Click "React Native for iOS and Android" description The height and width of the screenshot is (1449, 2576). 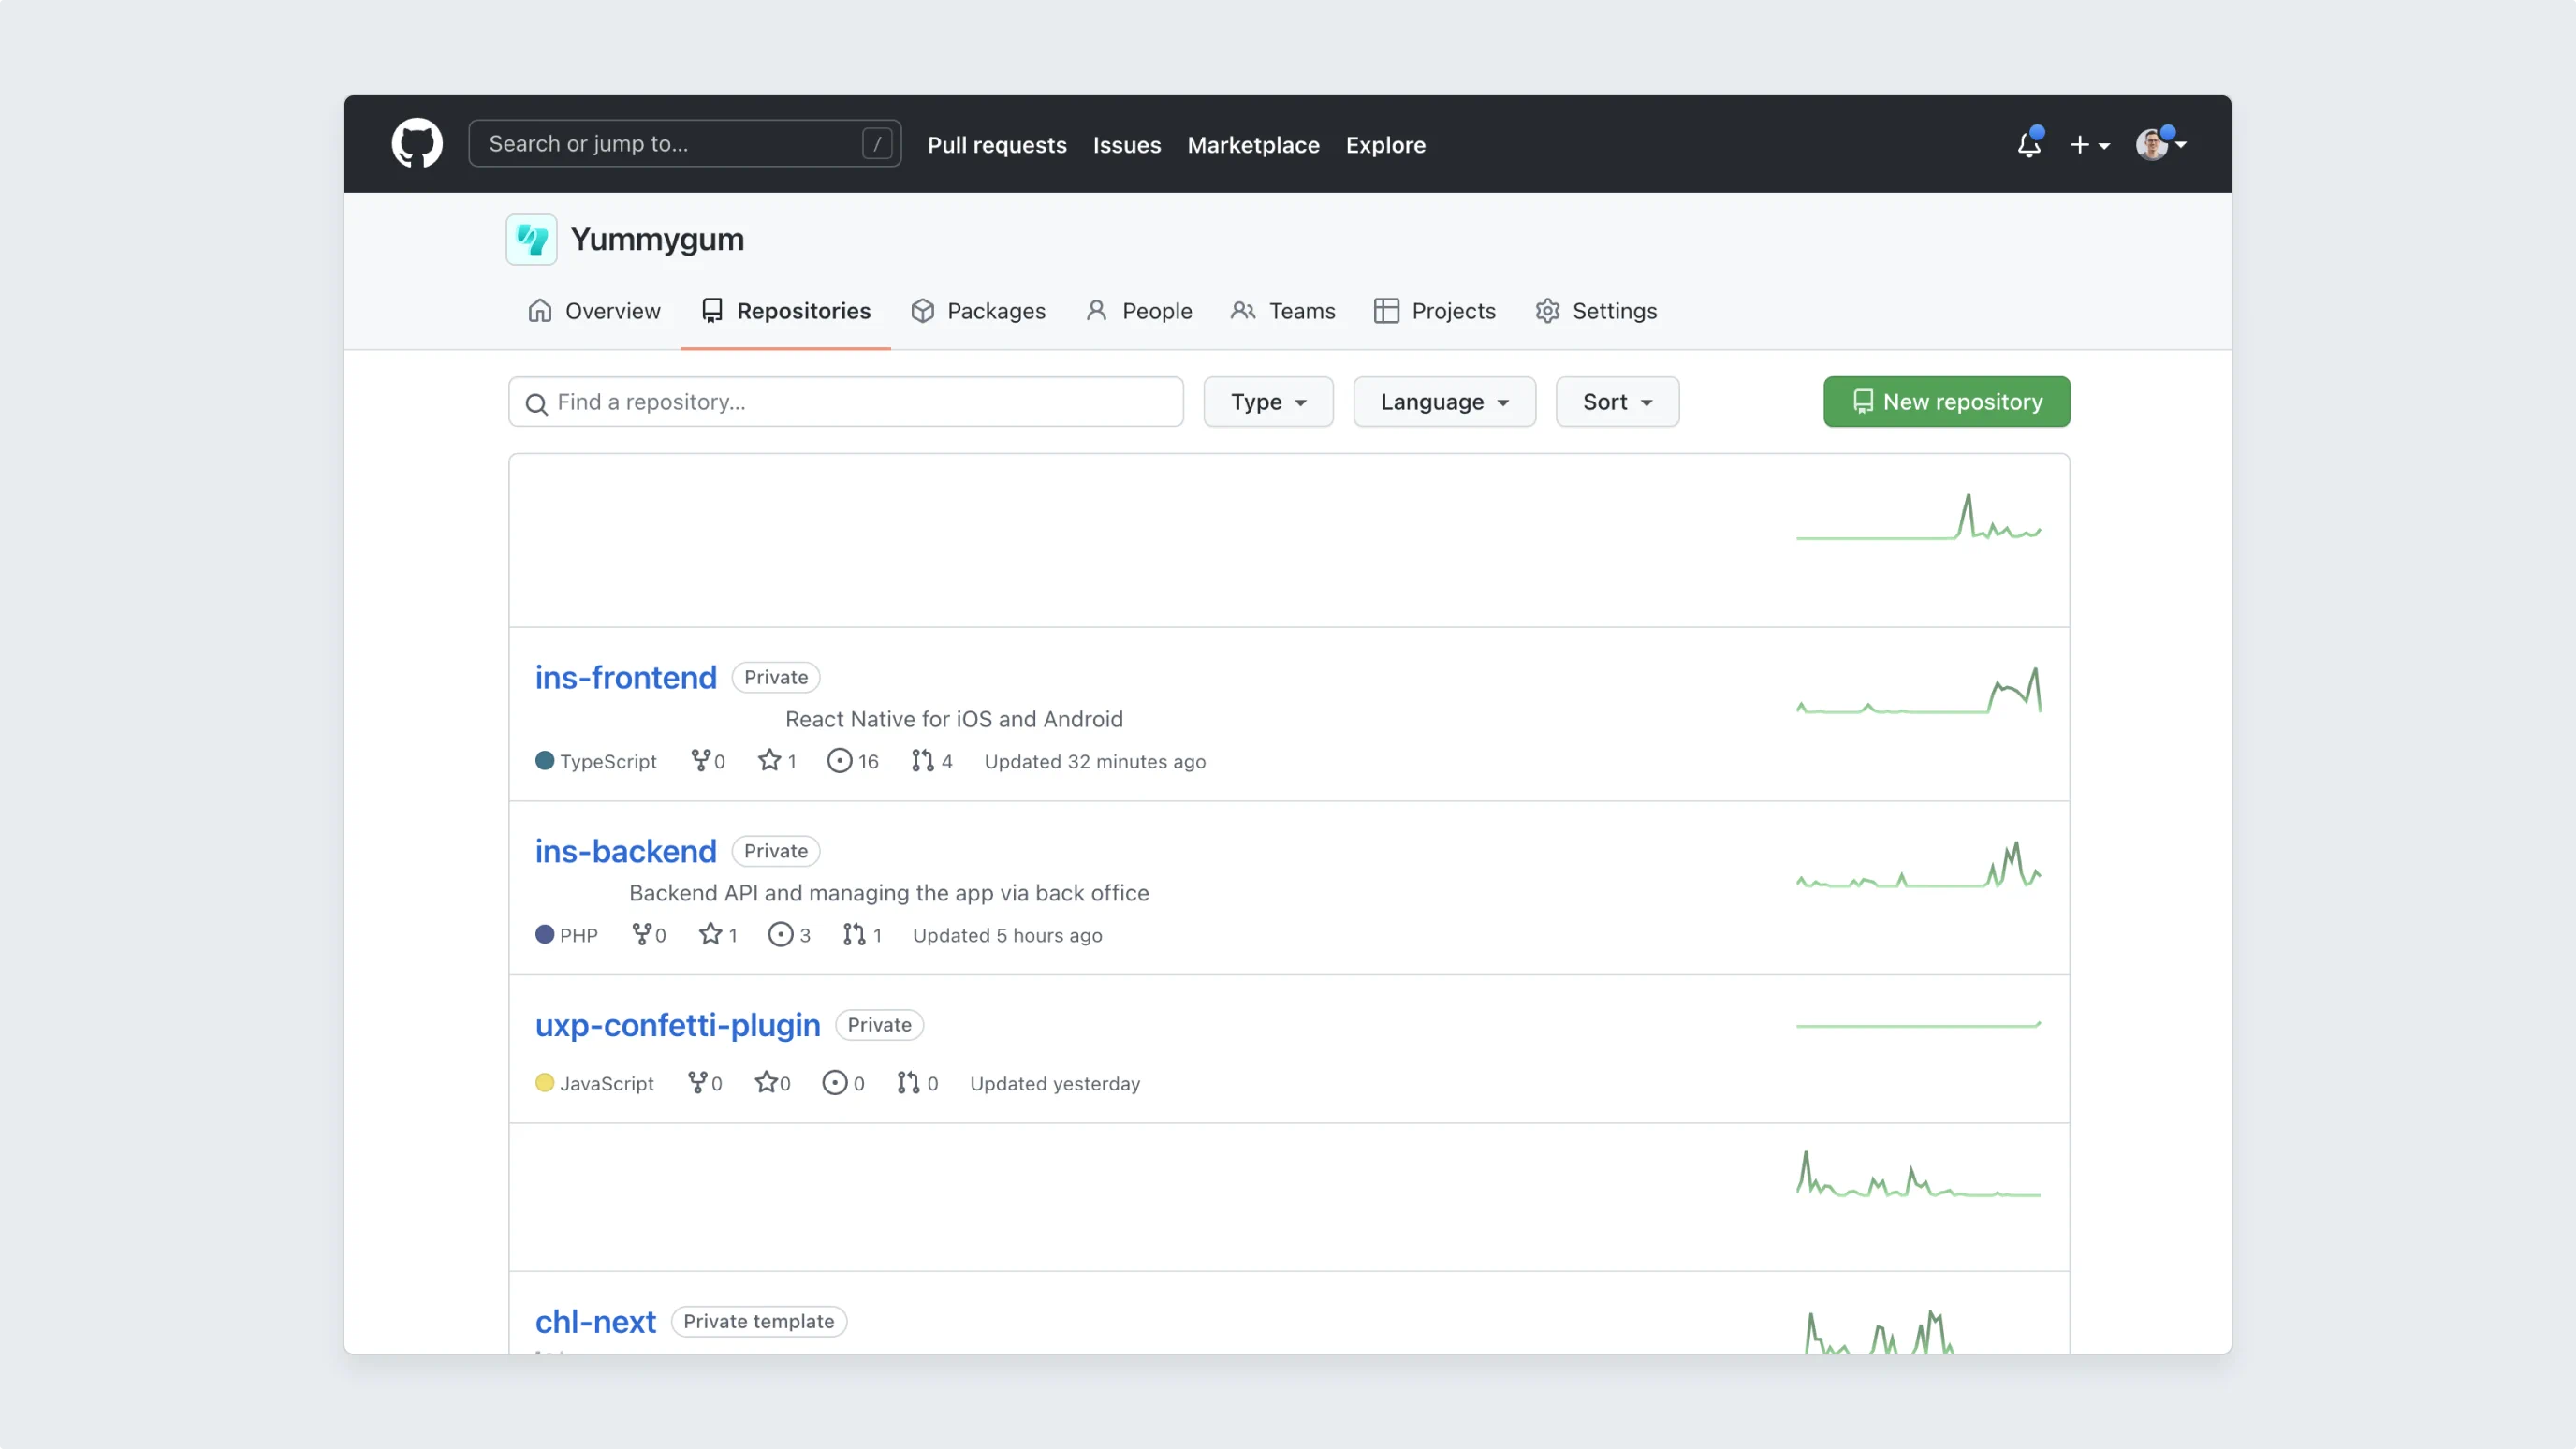coord(954,719)
